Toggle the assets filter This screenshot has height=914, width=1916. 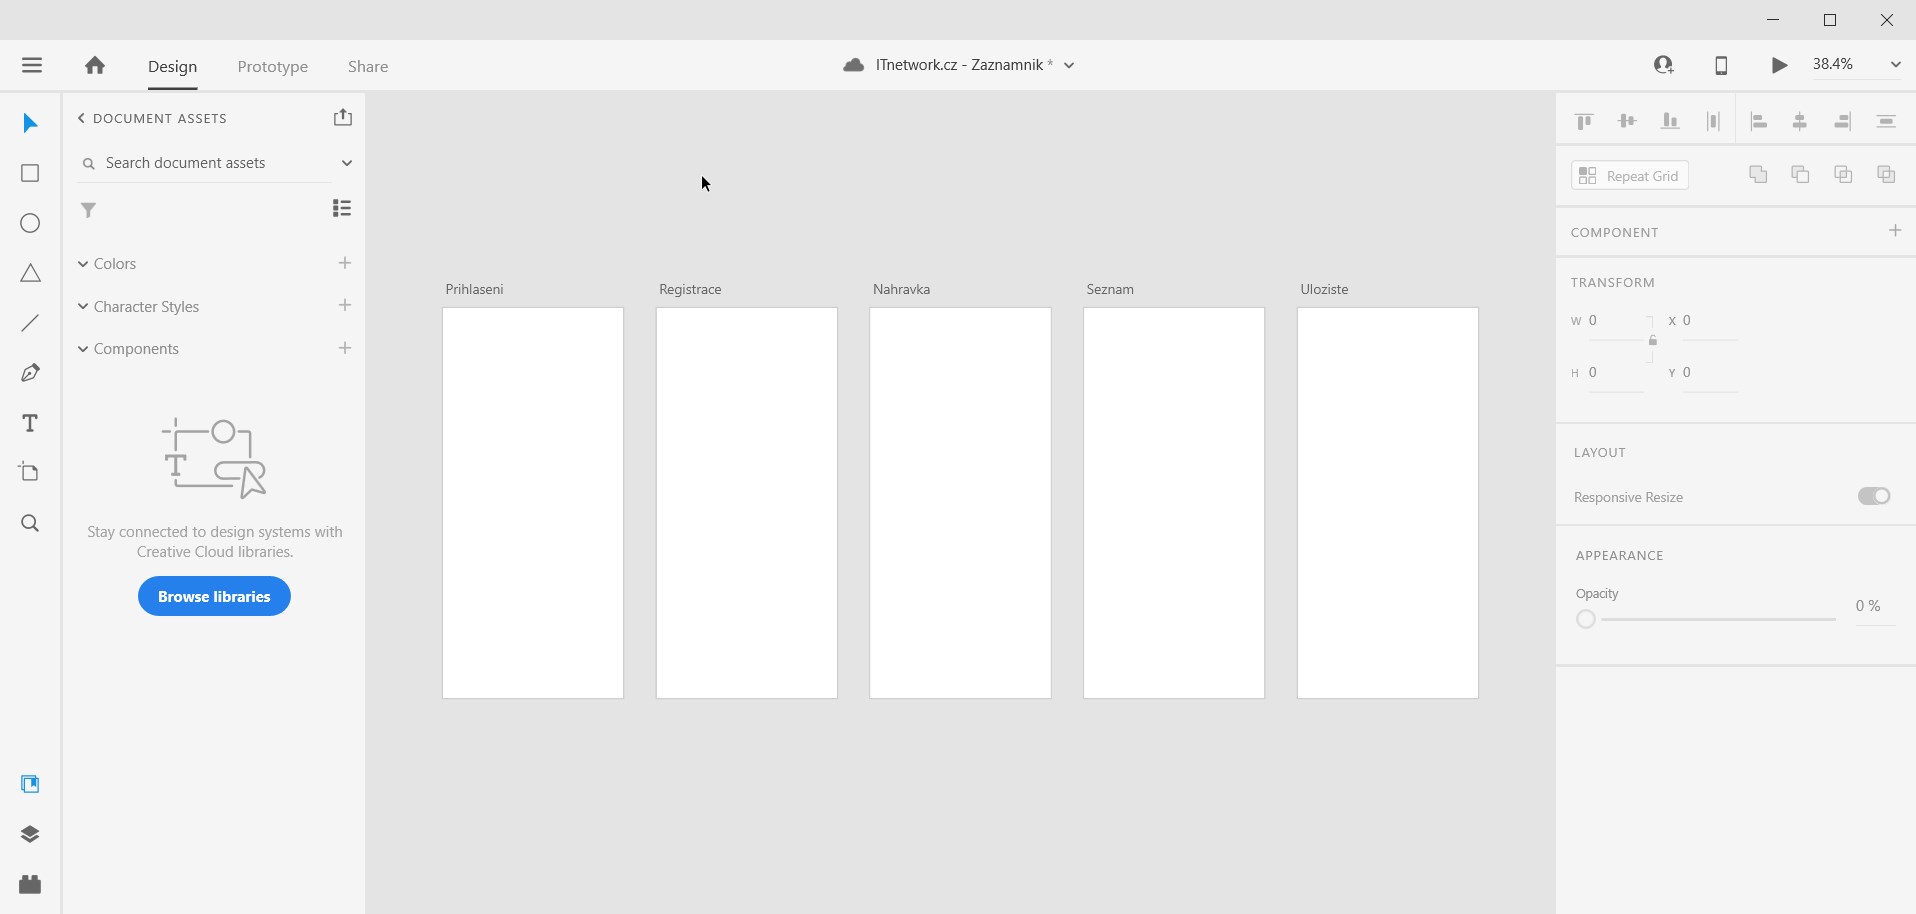pos(87,210)
